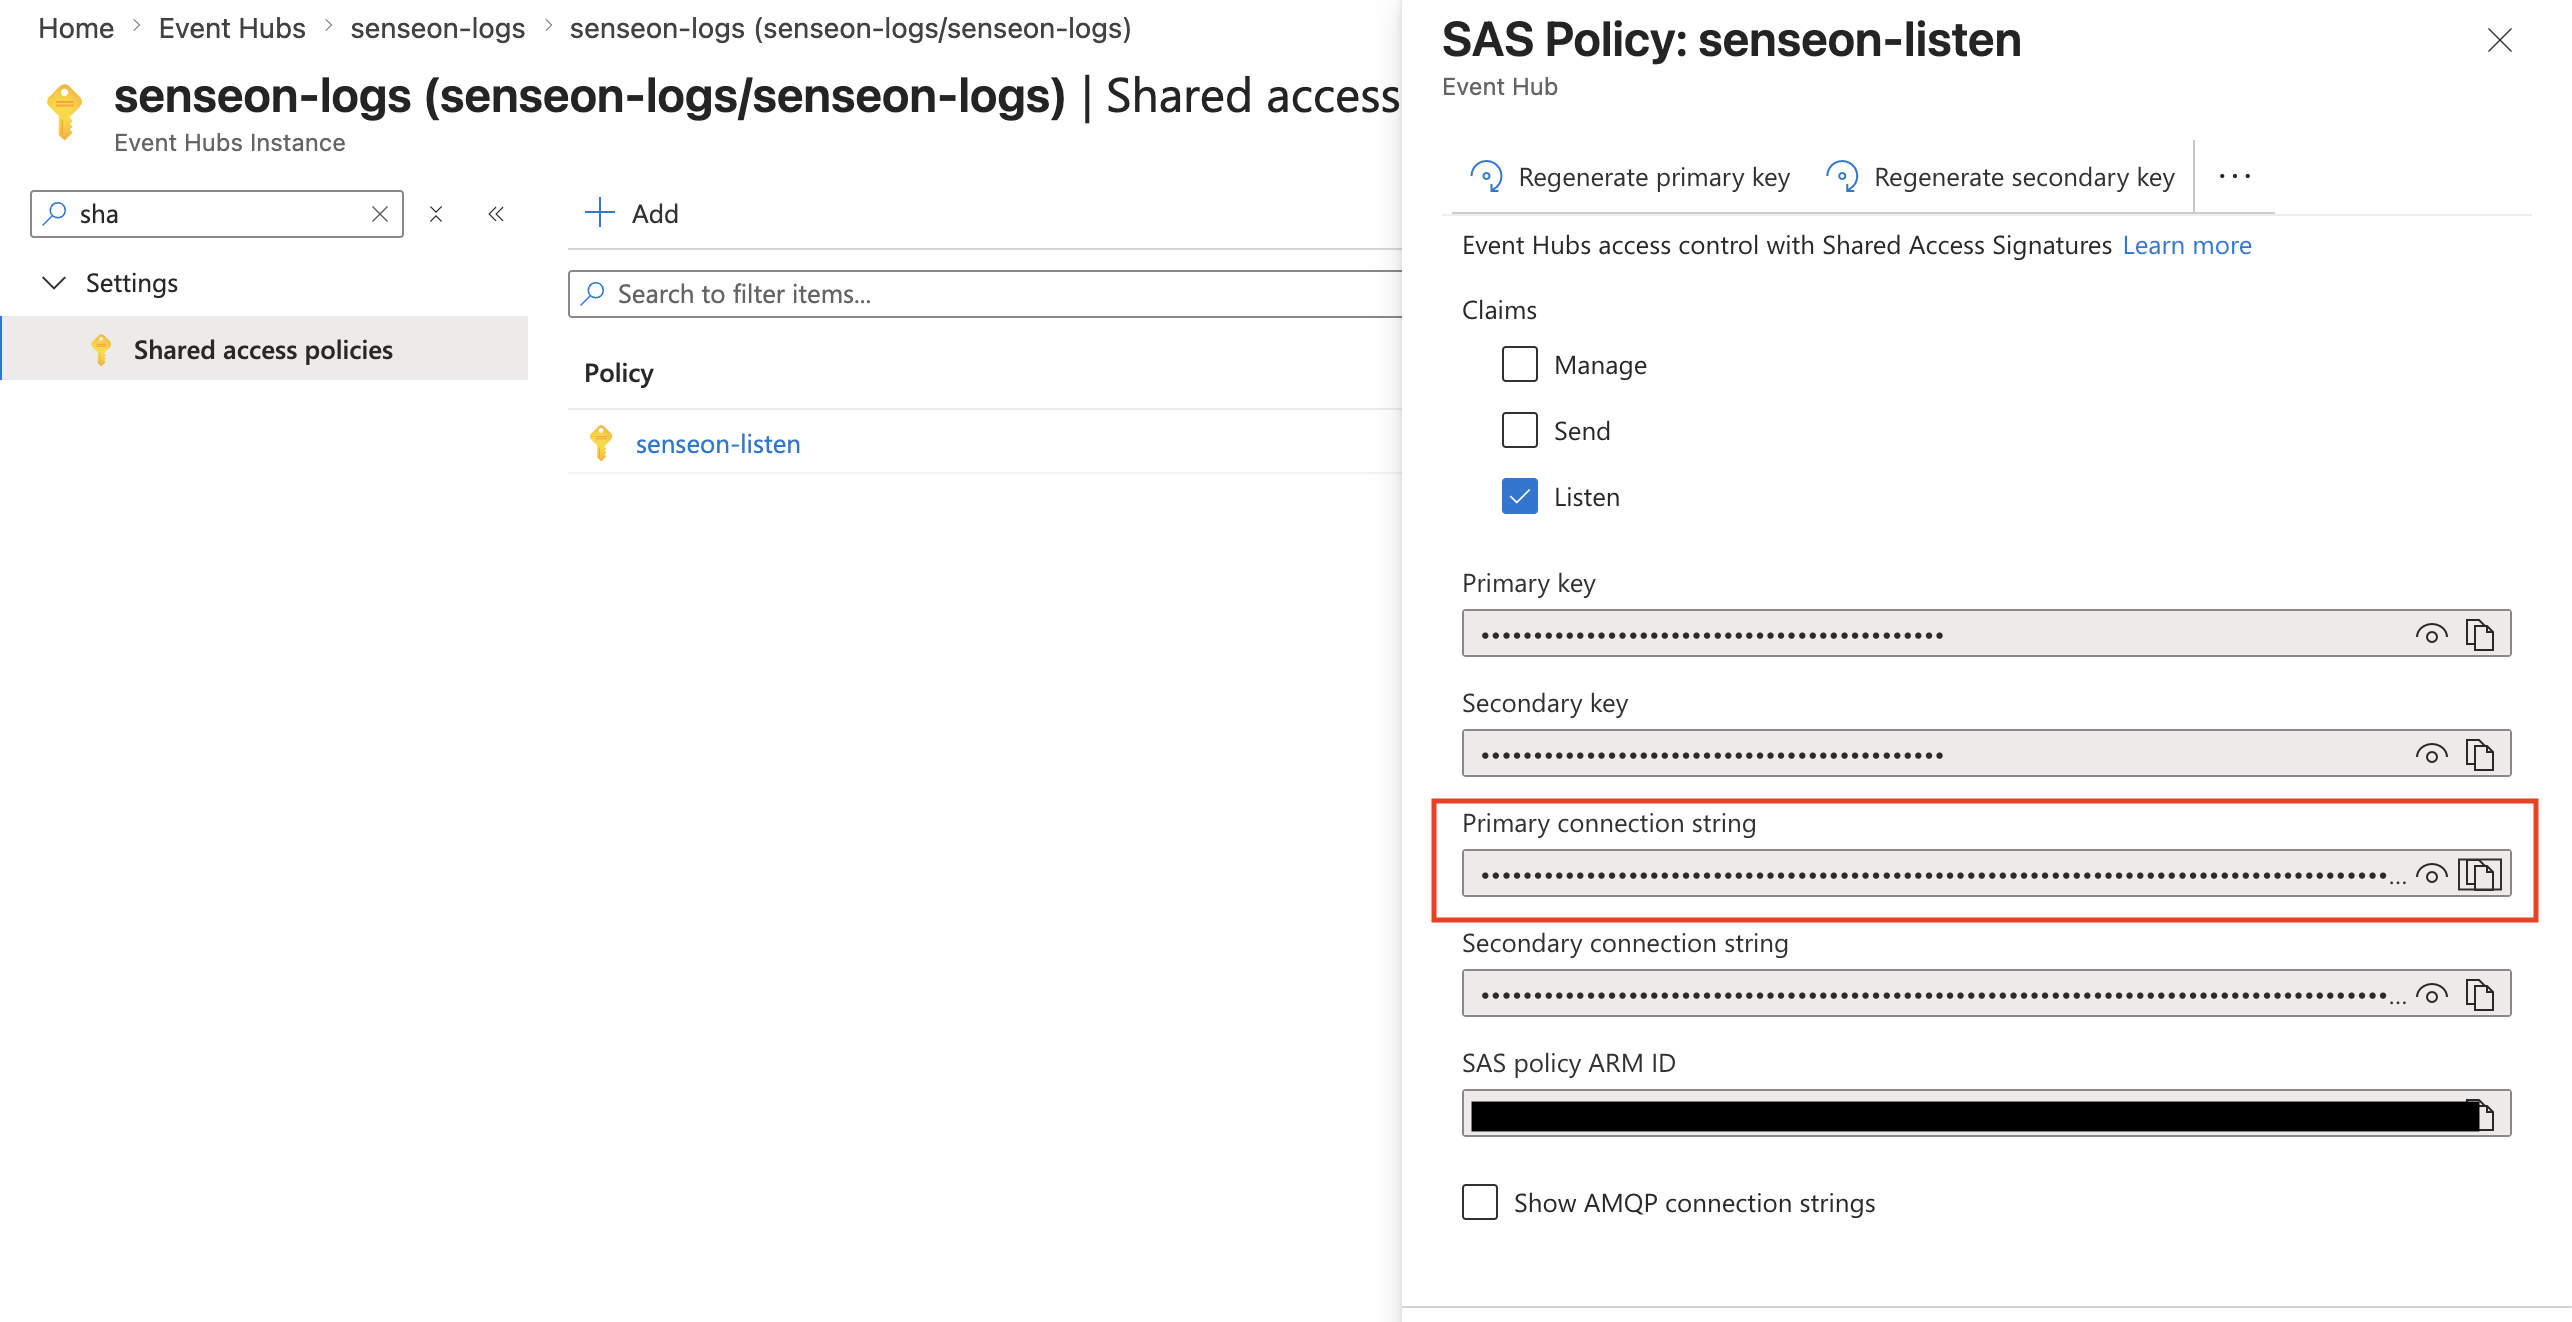The width and height of the screenshot is (2572, 1322).
Task: Copy the Secondary key value
Action: click(x=2480, y=754)
